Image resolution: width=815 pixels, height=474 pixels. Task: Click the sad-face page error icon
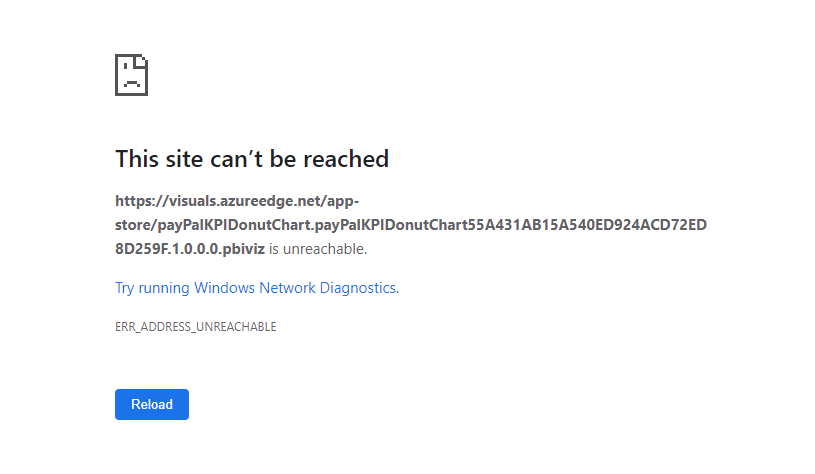[132, 75]
